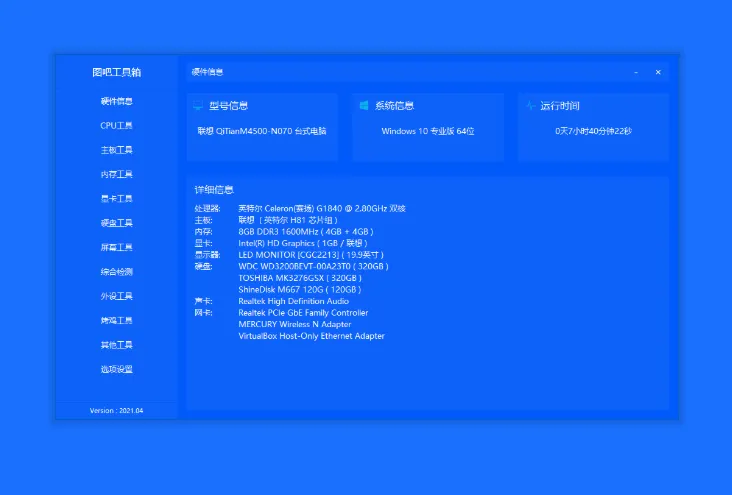Image resolution: width=732 pixels, height=495 pixels.
Task: Click the Version : 2021.04 label
Action: 116,410
